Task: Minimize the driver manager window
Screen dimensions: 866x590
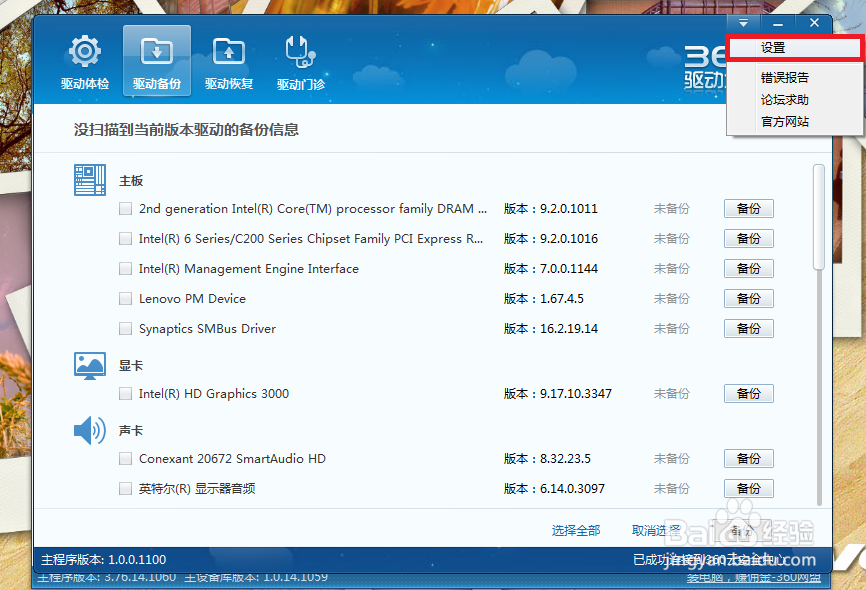Action: tap(778, 23)
